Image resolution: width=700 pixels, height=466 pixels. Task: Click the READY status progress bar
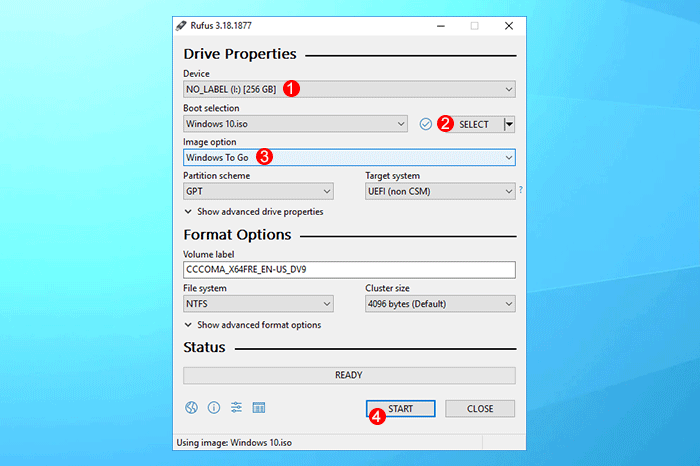click(x=349, y=375)
